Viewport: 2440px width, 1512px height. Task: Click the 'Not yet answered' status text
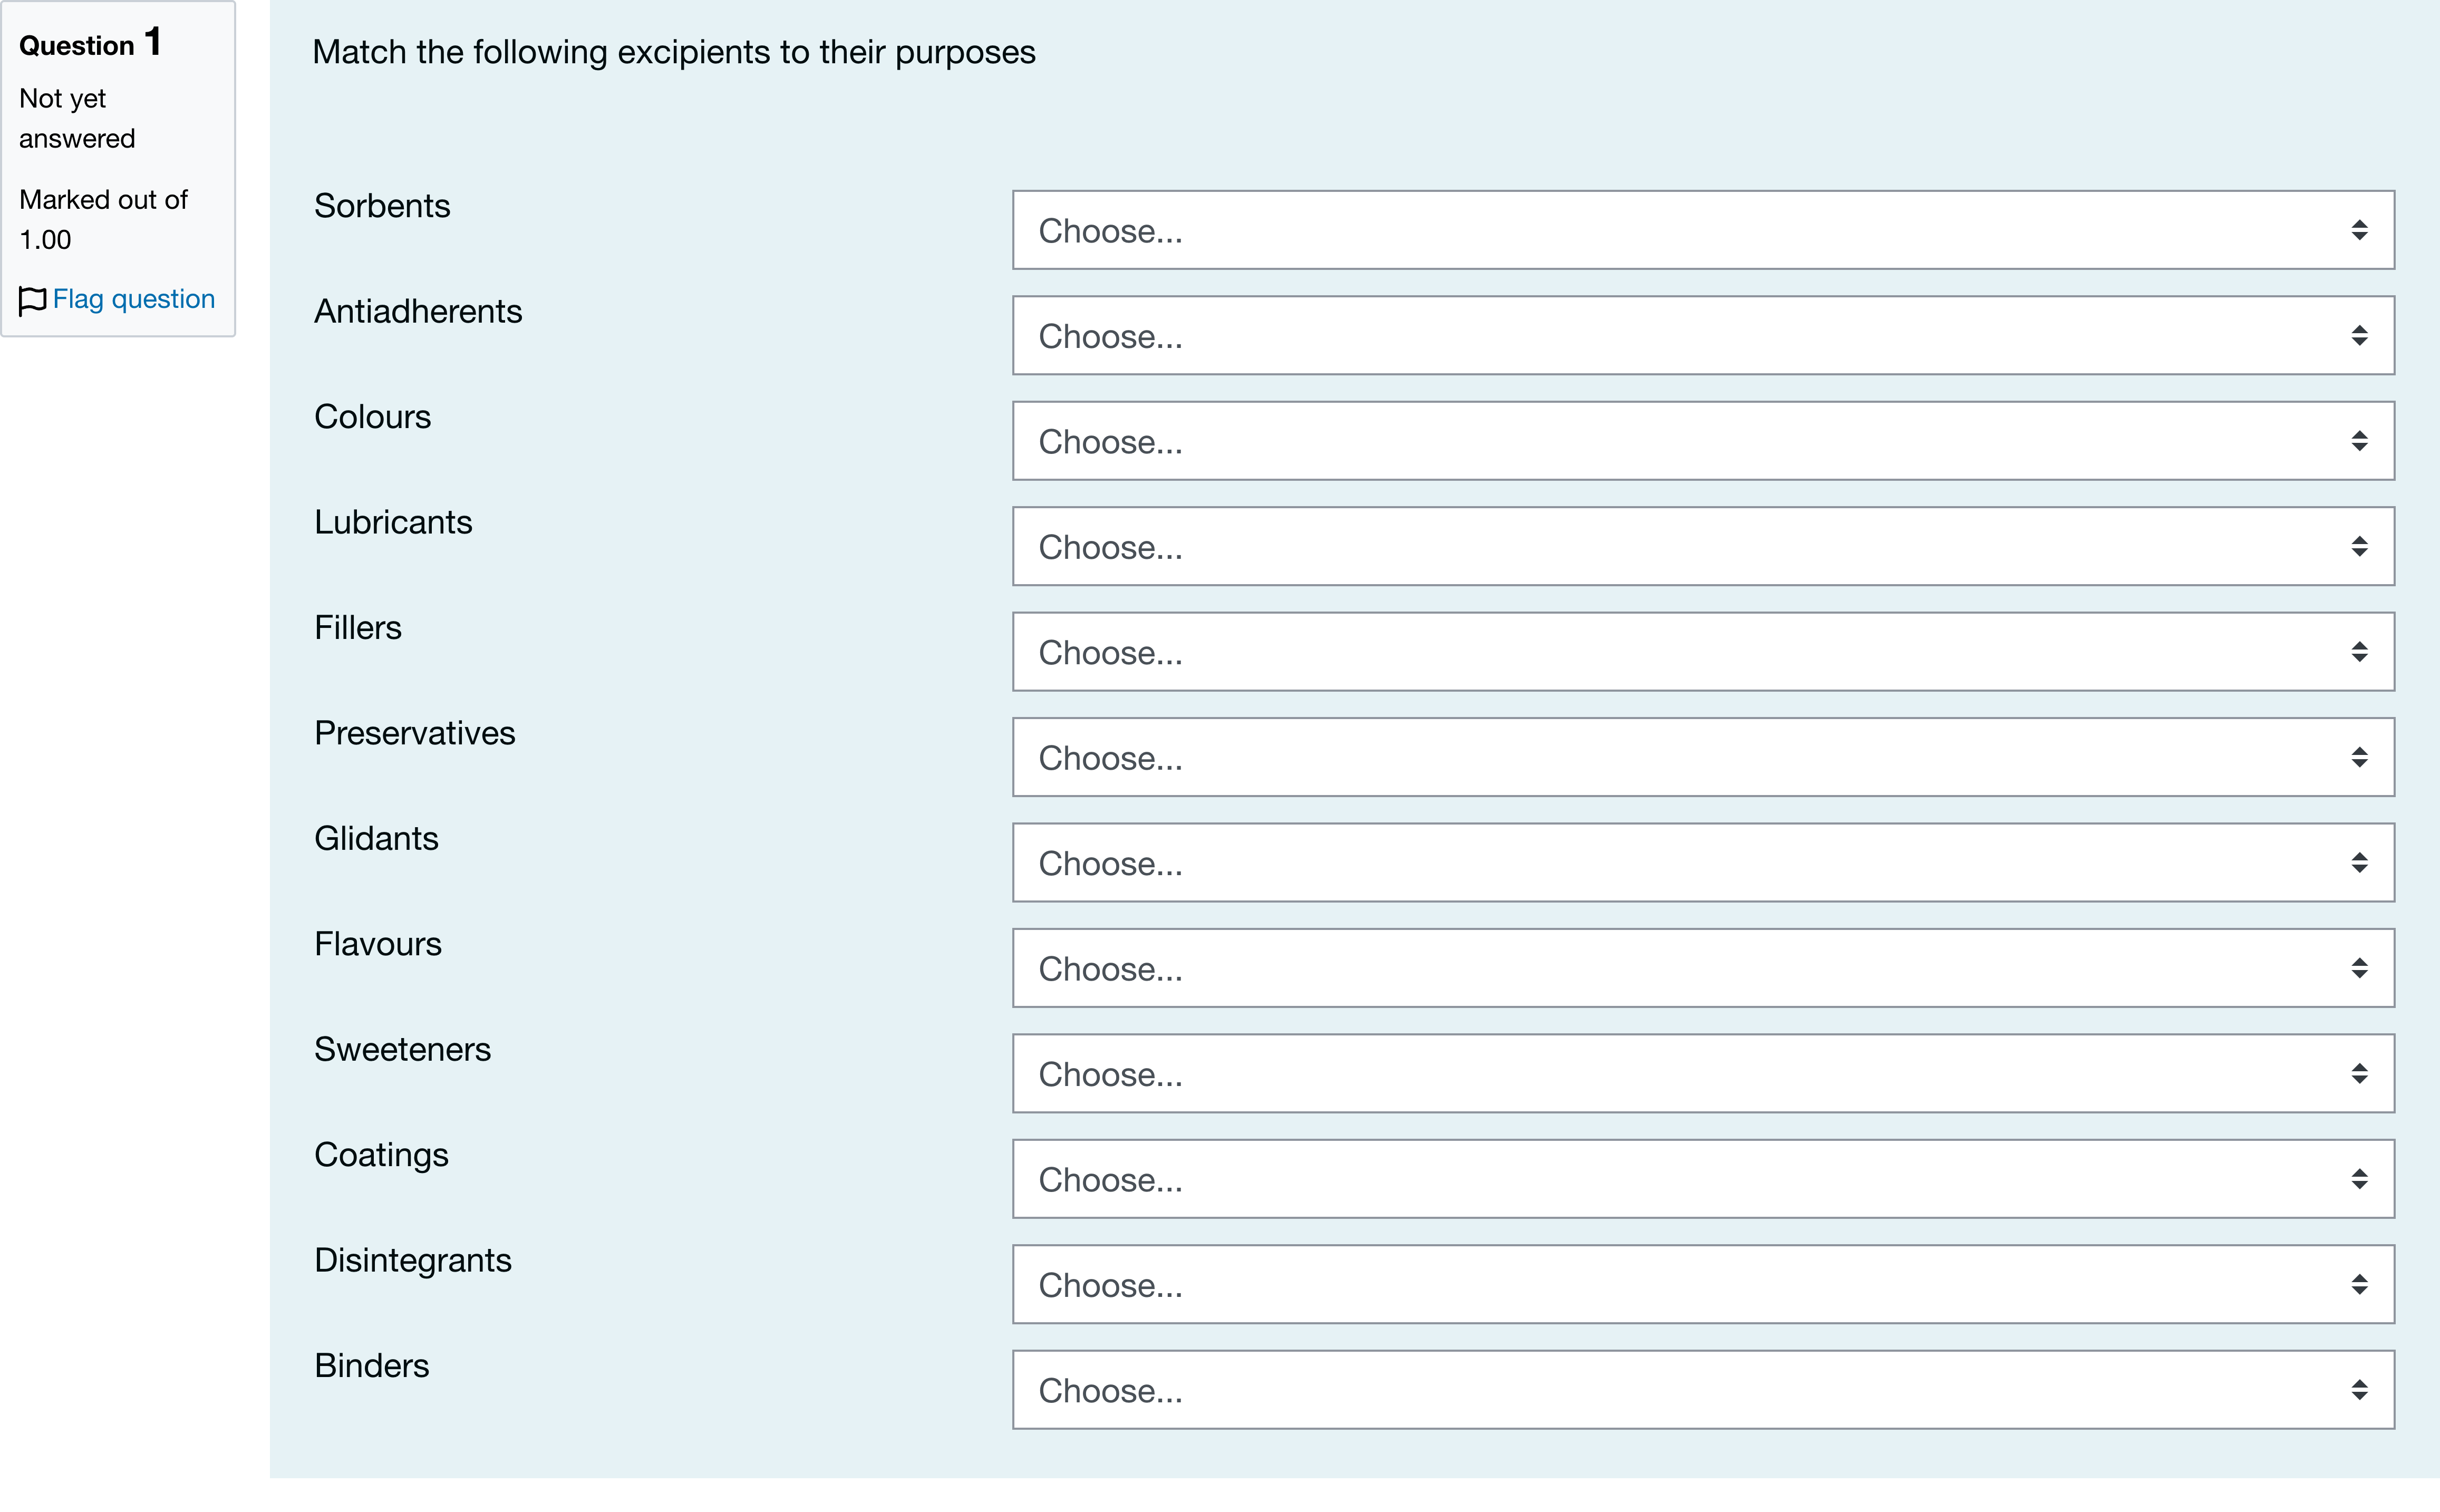pyautogui.click(x=77, y=118)
